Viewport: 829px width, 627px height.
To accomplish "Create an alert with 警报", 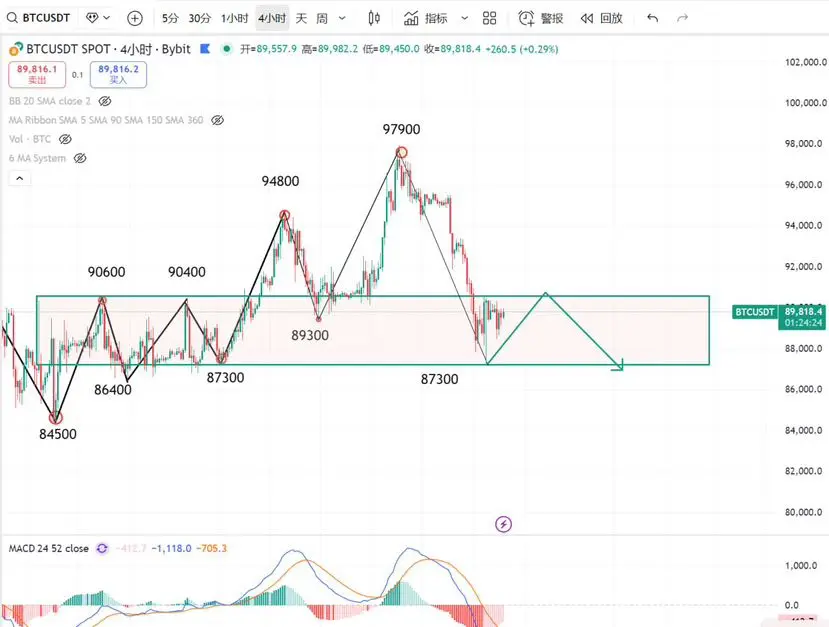I will click(540, 19).
